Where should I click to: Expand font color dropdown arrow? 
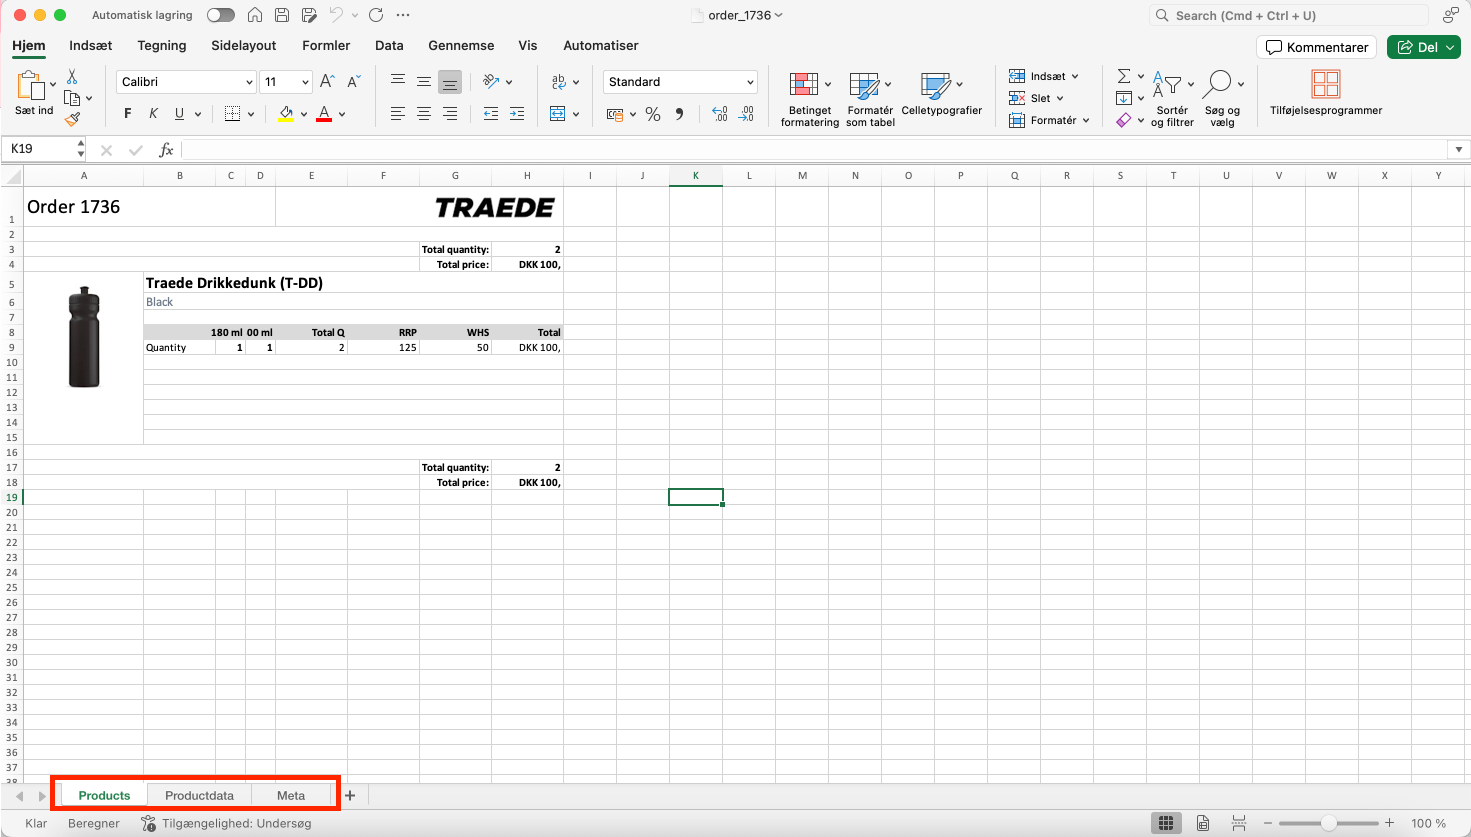(x=342, y=114)
